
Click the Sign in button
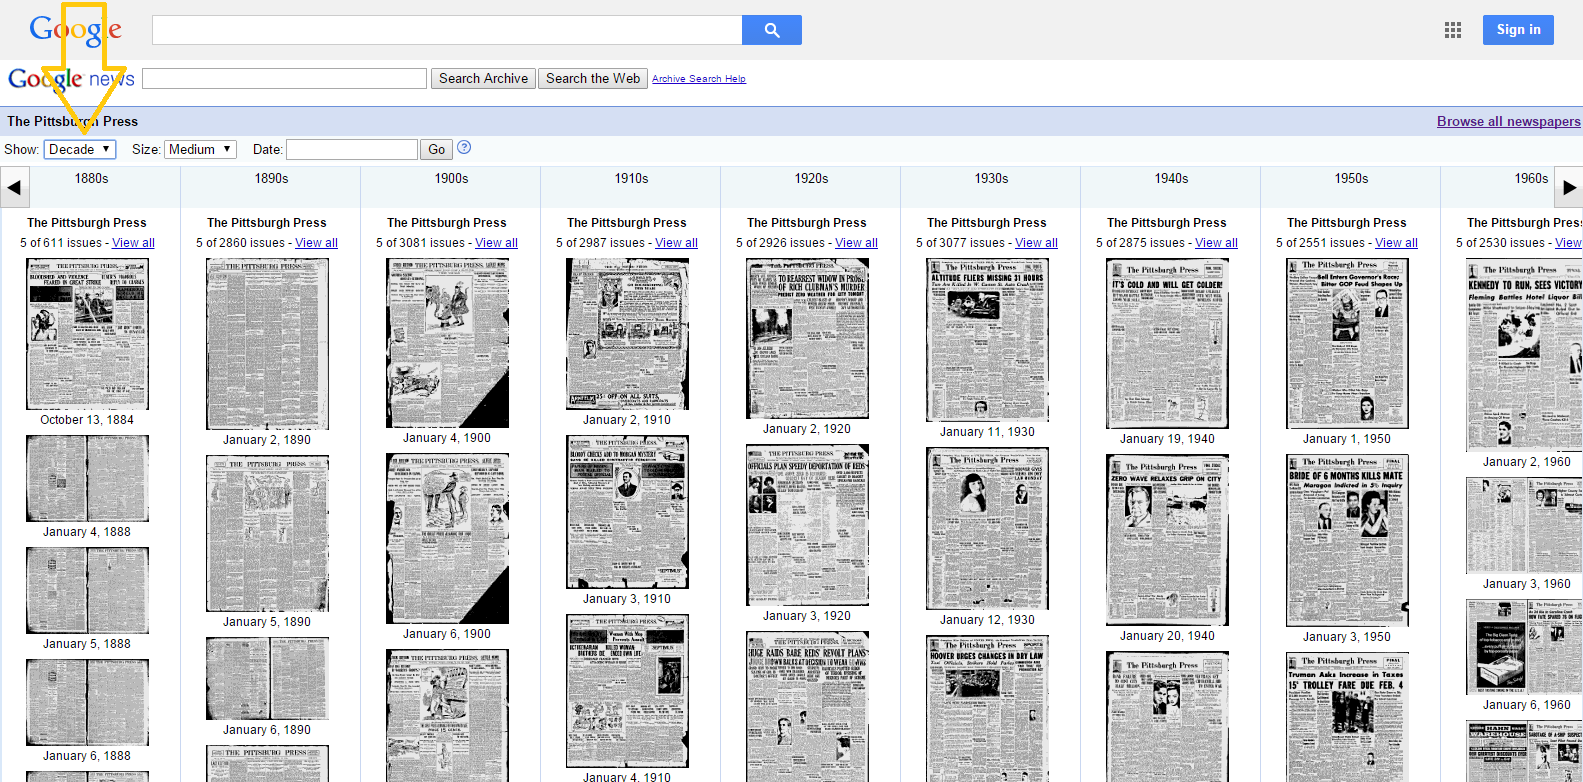pos(1518,30)
